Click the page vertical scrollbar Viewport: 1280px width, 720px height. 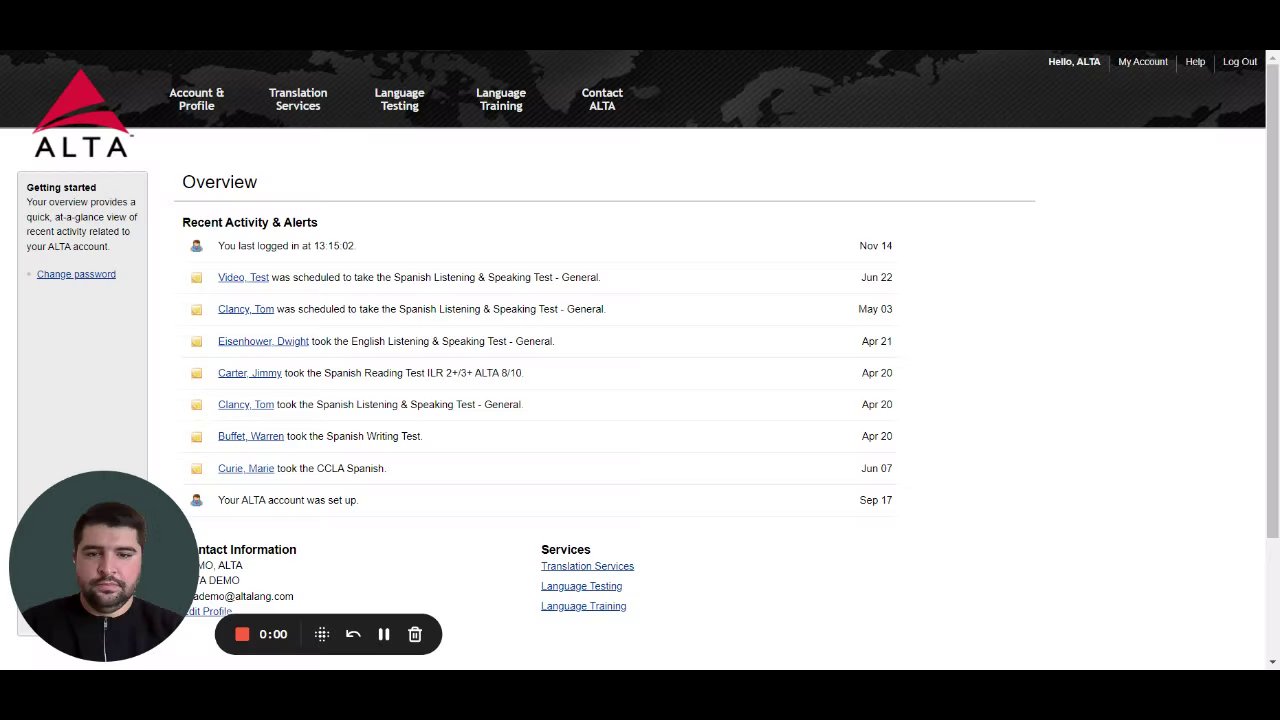point(1272,300)
